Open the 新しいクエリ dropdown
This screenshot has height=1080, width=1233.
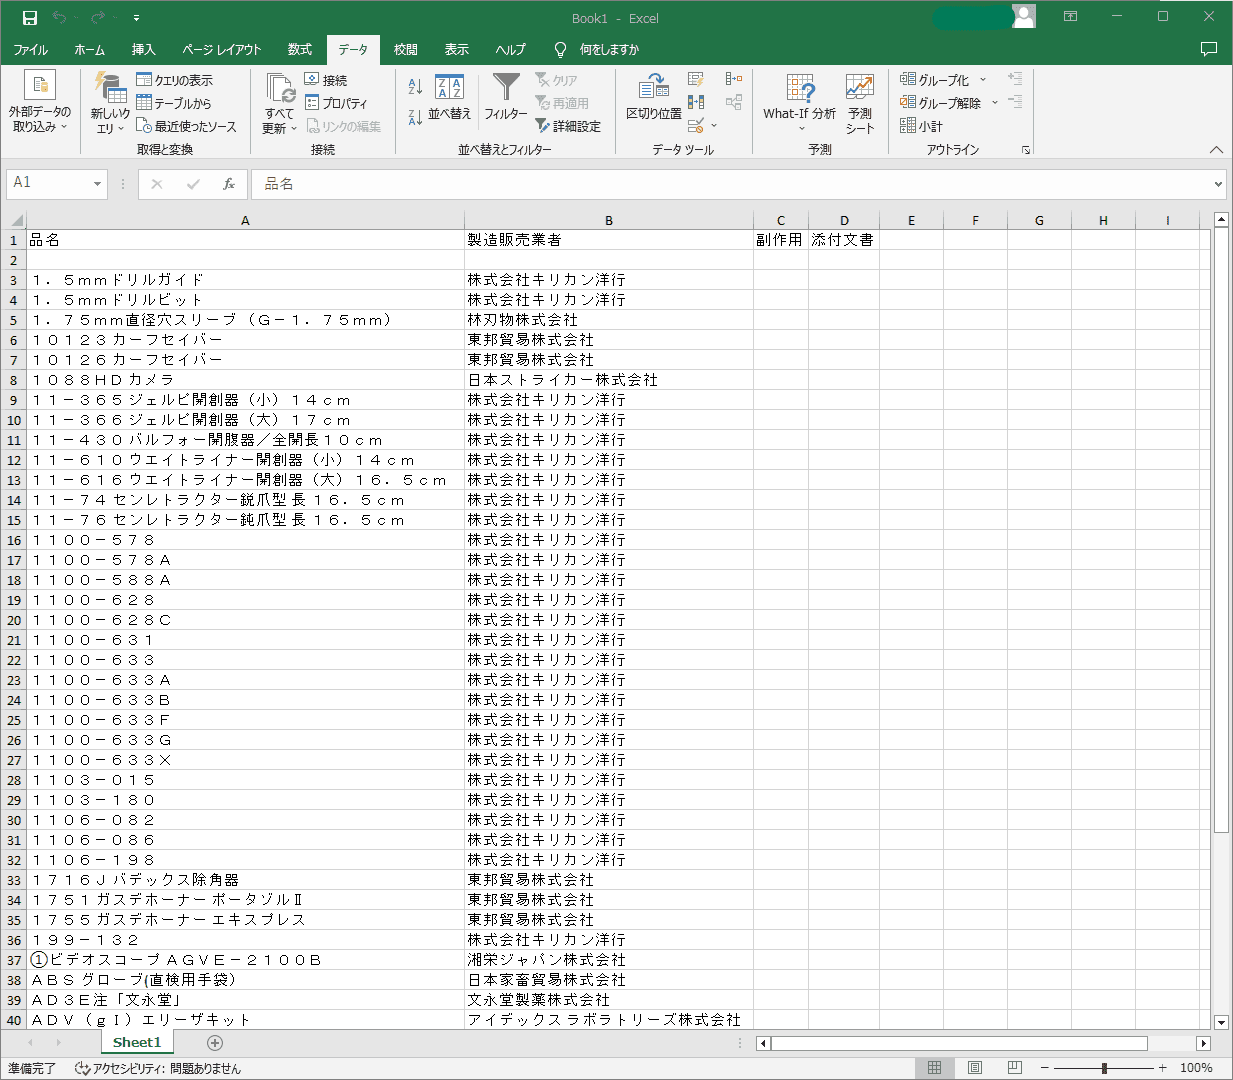pyautogui.click(x=110, y=102)
